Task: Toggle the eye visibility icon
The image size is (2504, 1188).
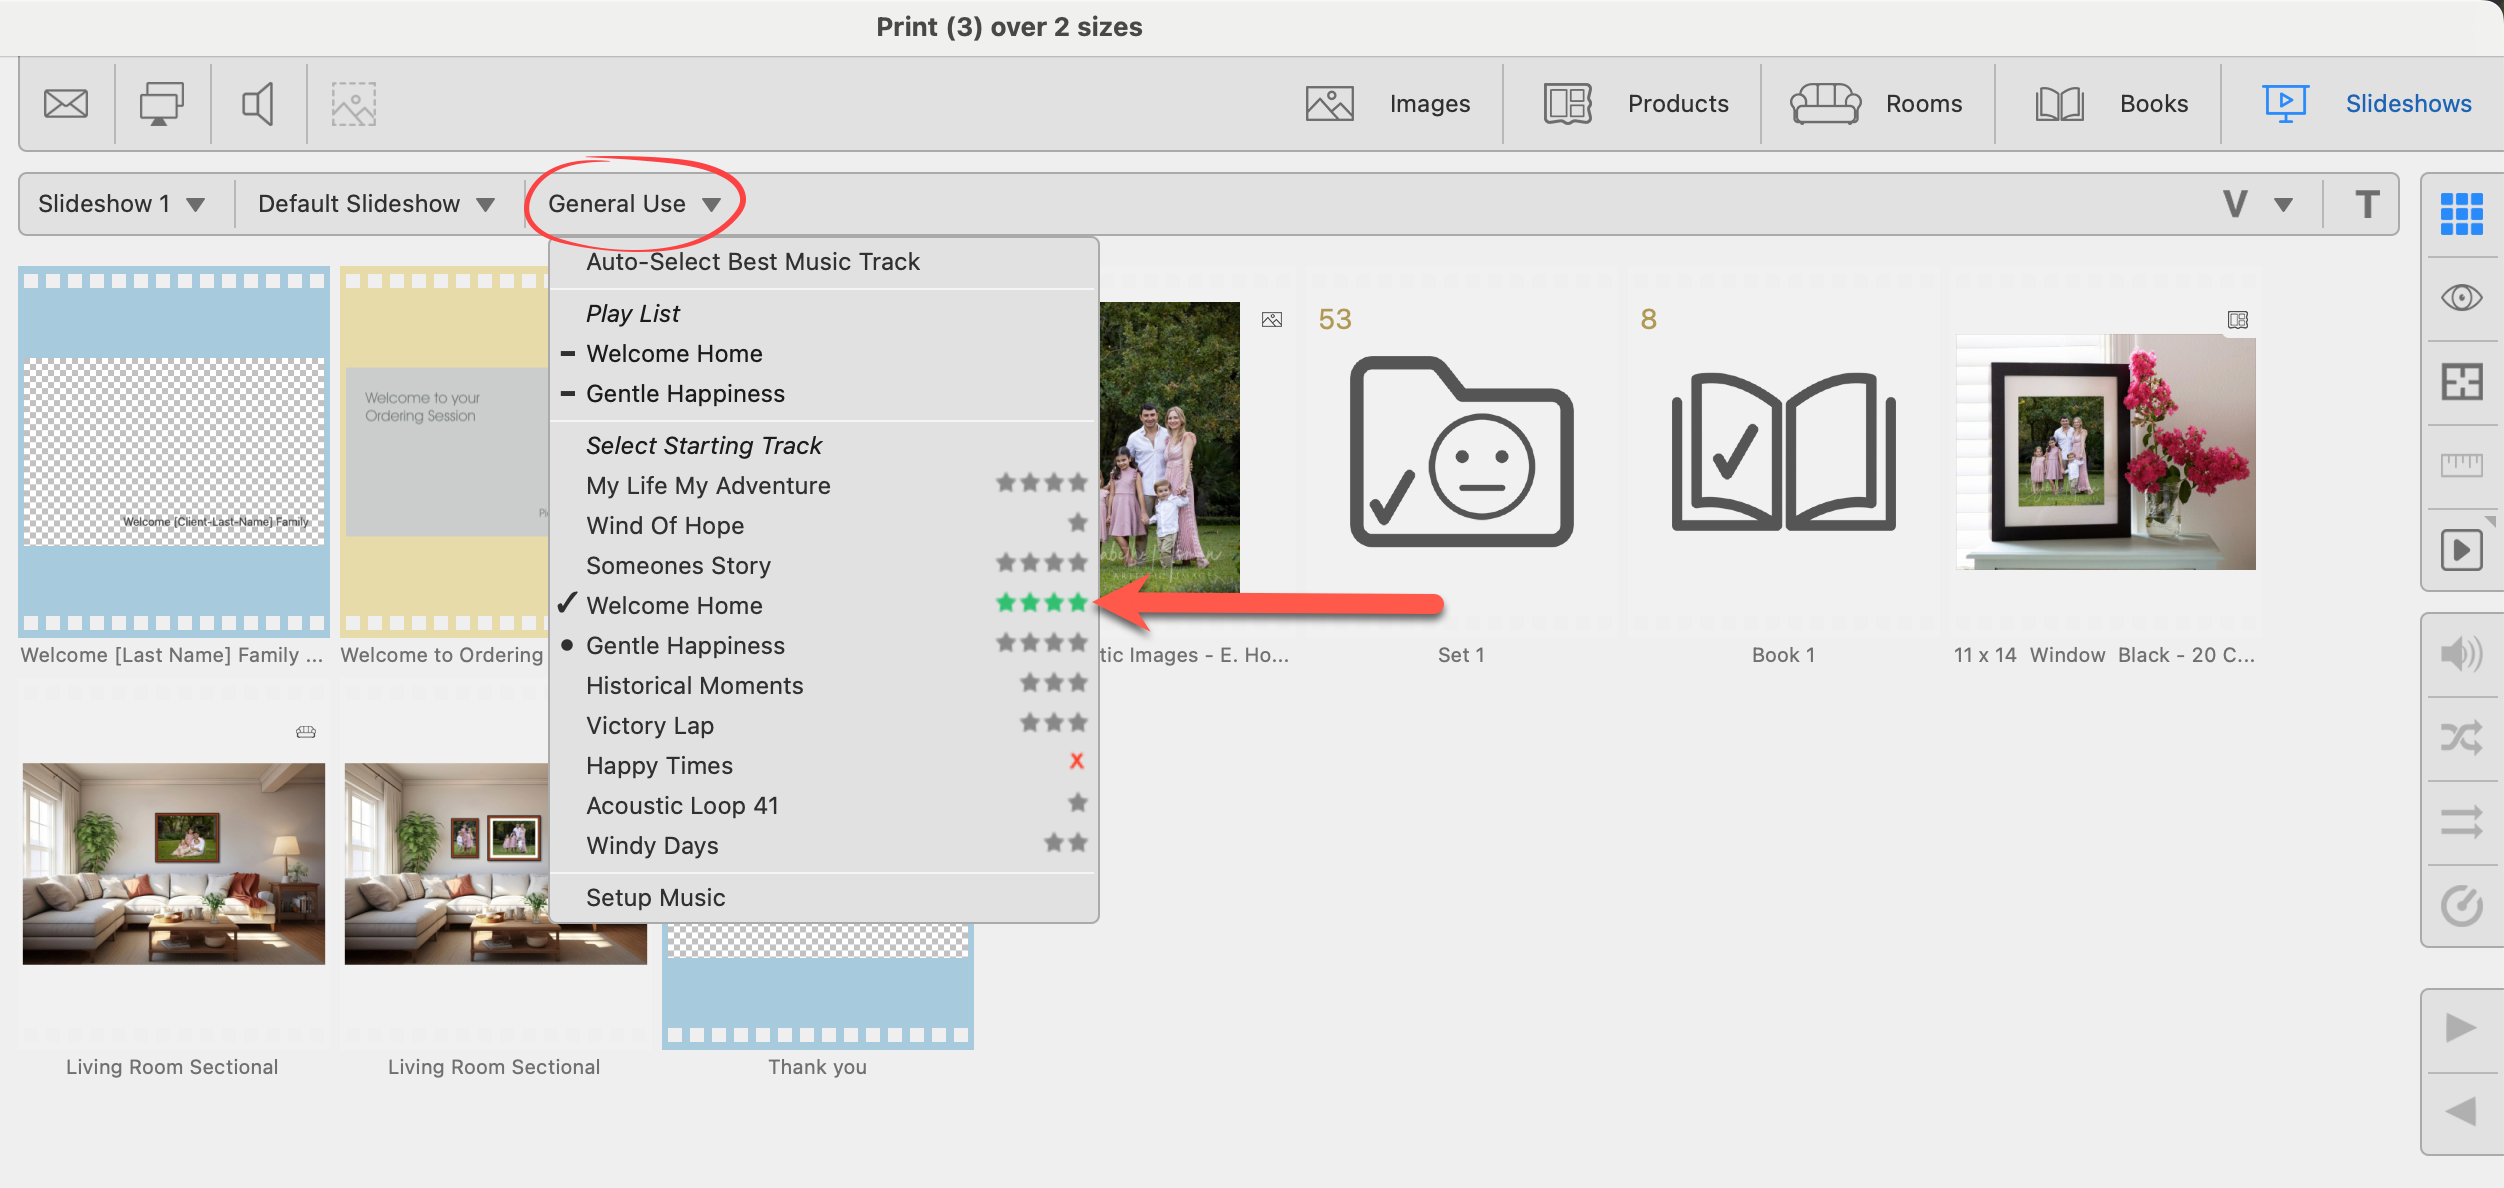Action: click(x=2461, y=298)
